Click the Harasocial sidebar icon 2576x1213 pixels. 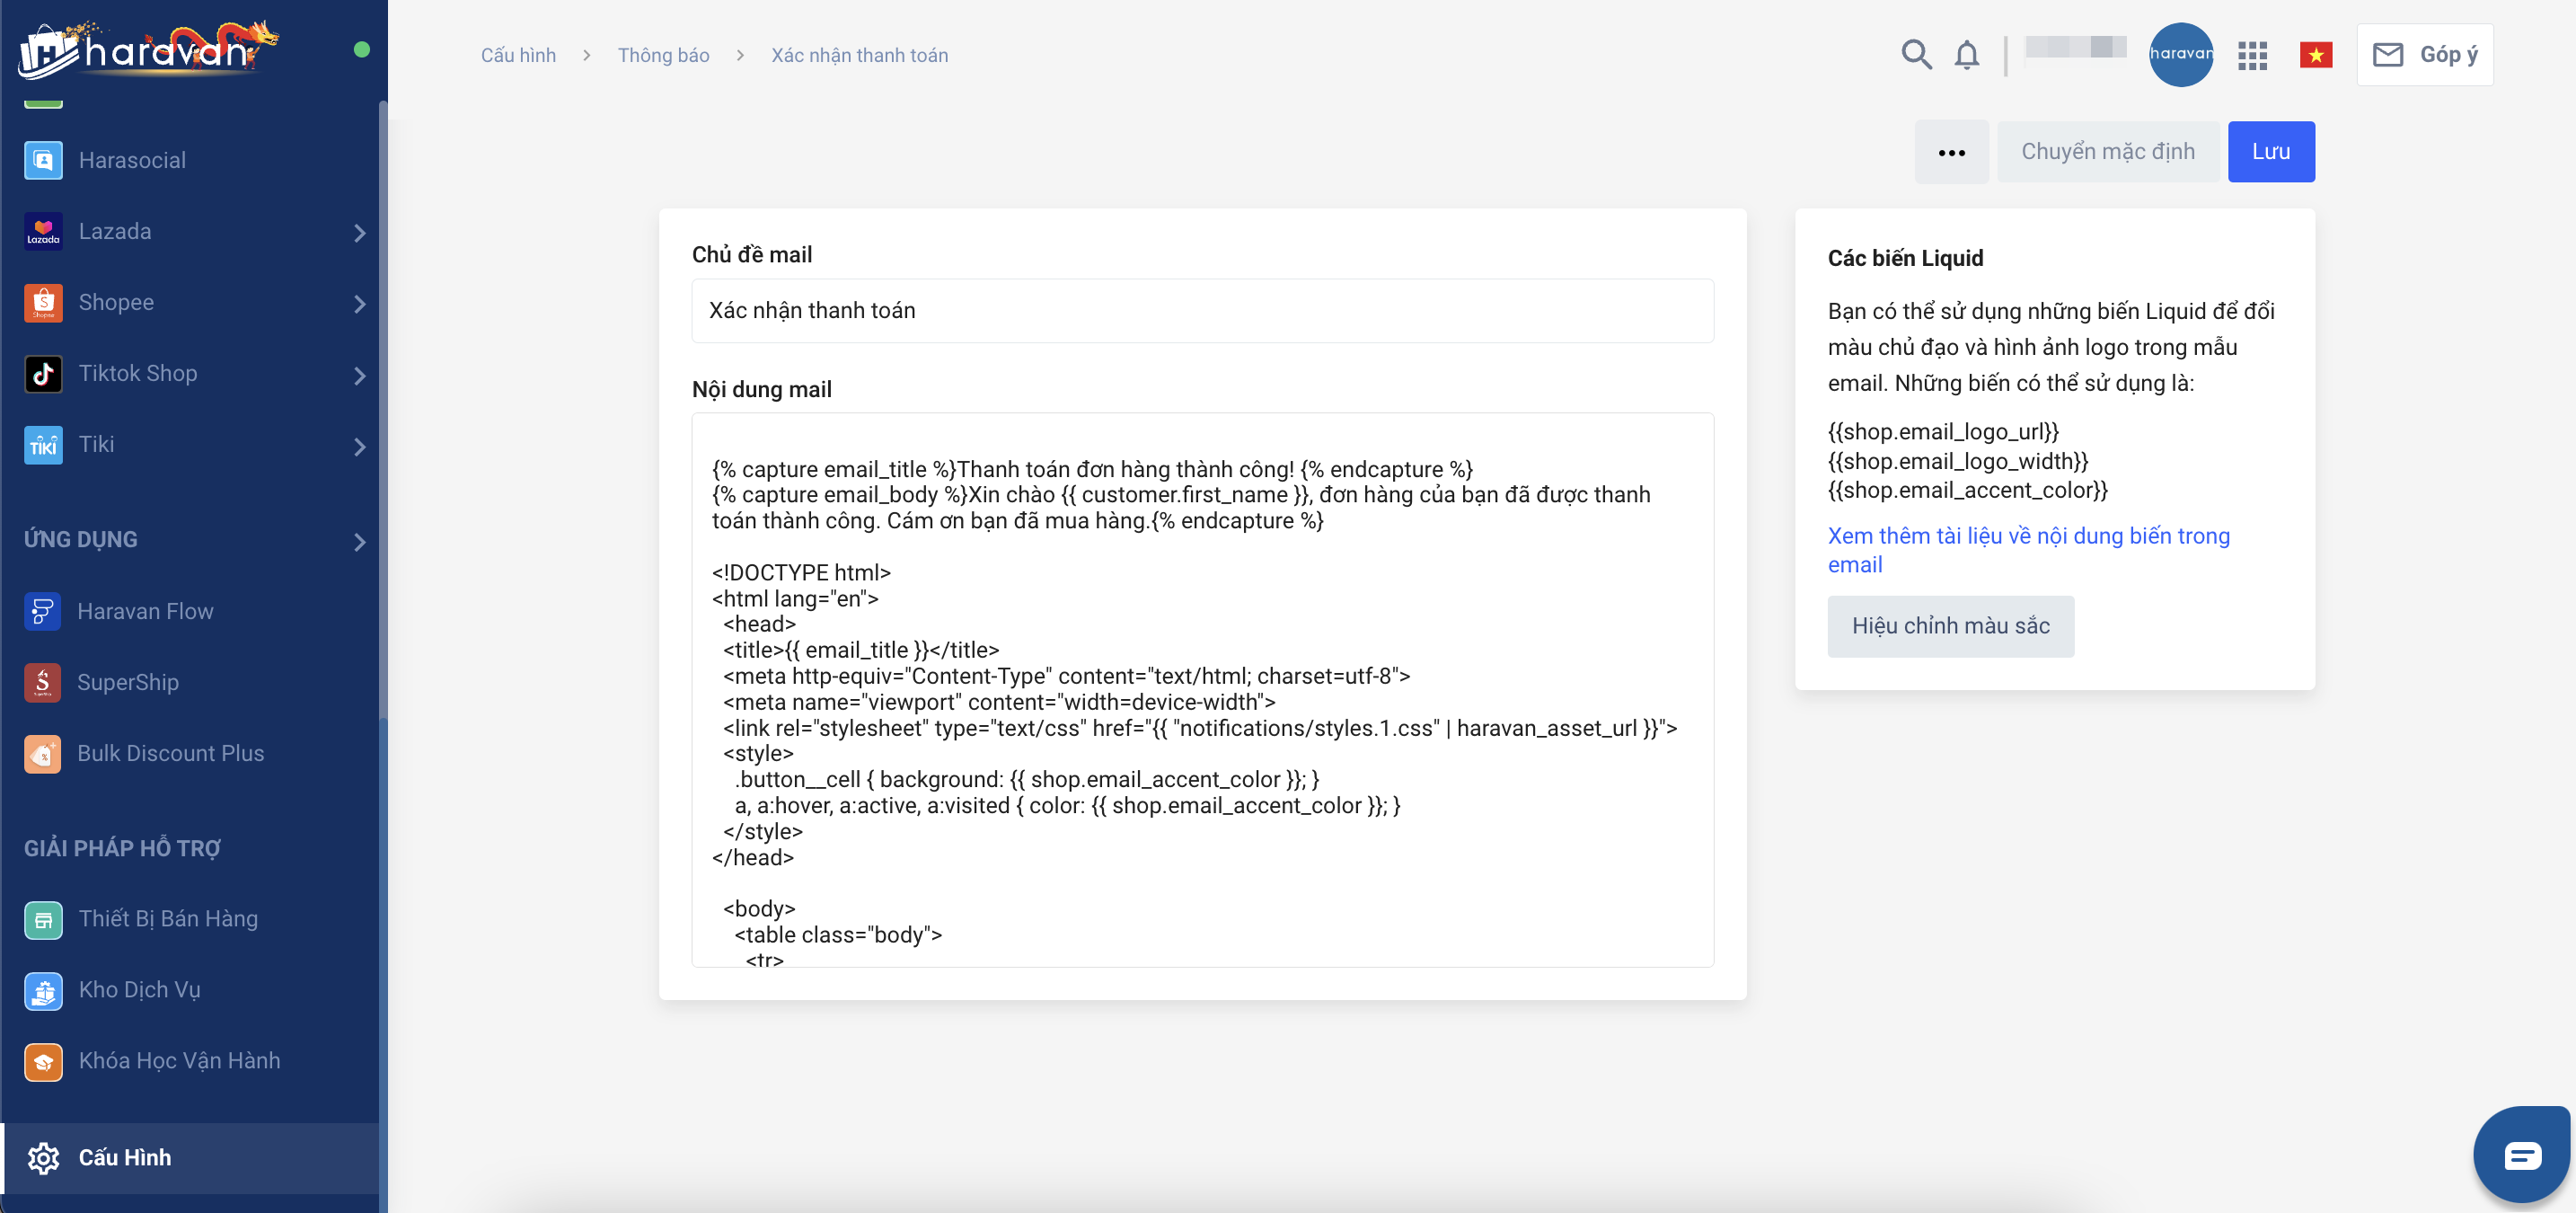43,160
